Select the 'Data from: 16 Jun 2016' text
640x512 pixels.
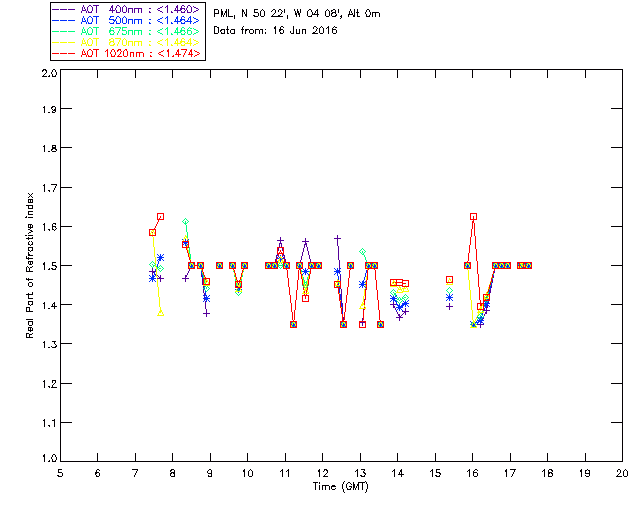[x=275, y=31]
